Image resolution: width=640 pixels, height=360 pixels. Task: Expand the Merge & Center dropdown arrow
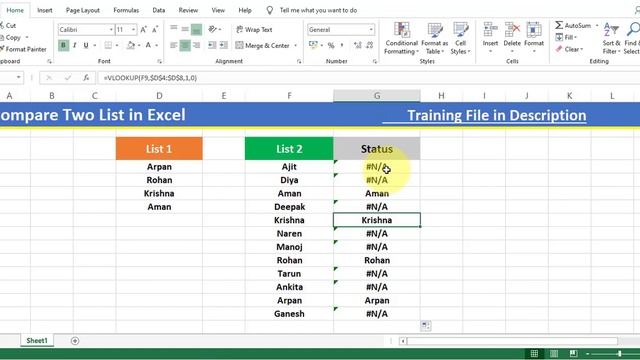pos(296,46)
